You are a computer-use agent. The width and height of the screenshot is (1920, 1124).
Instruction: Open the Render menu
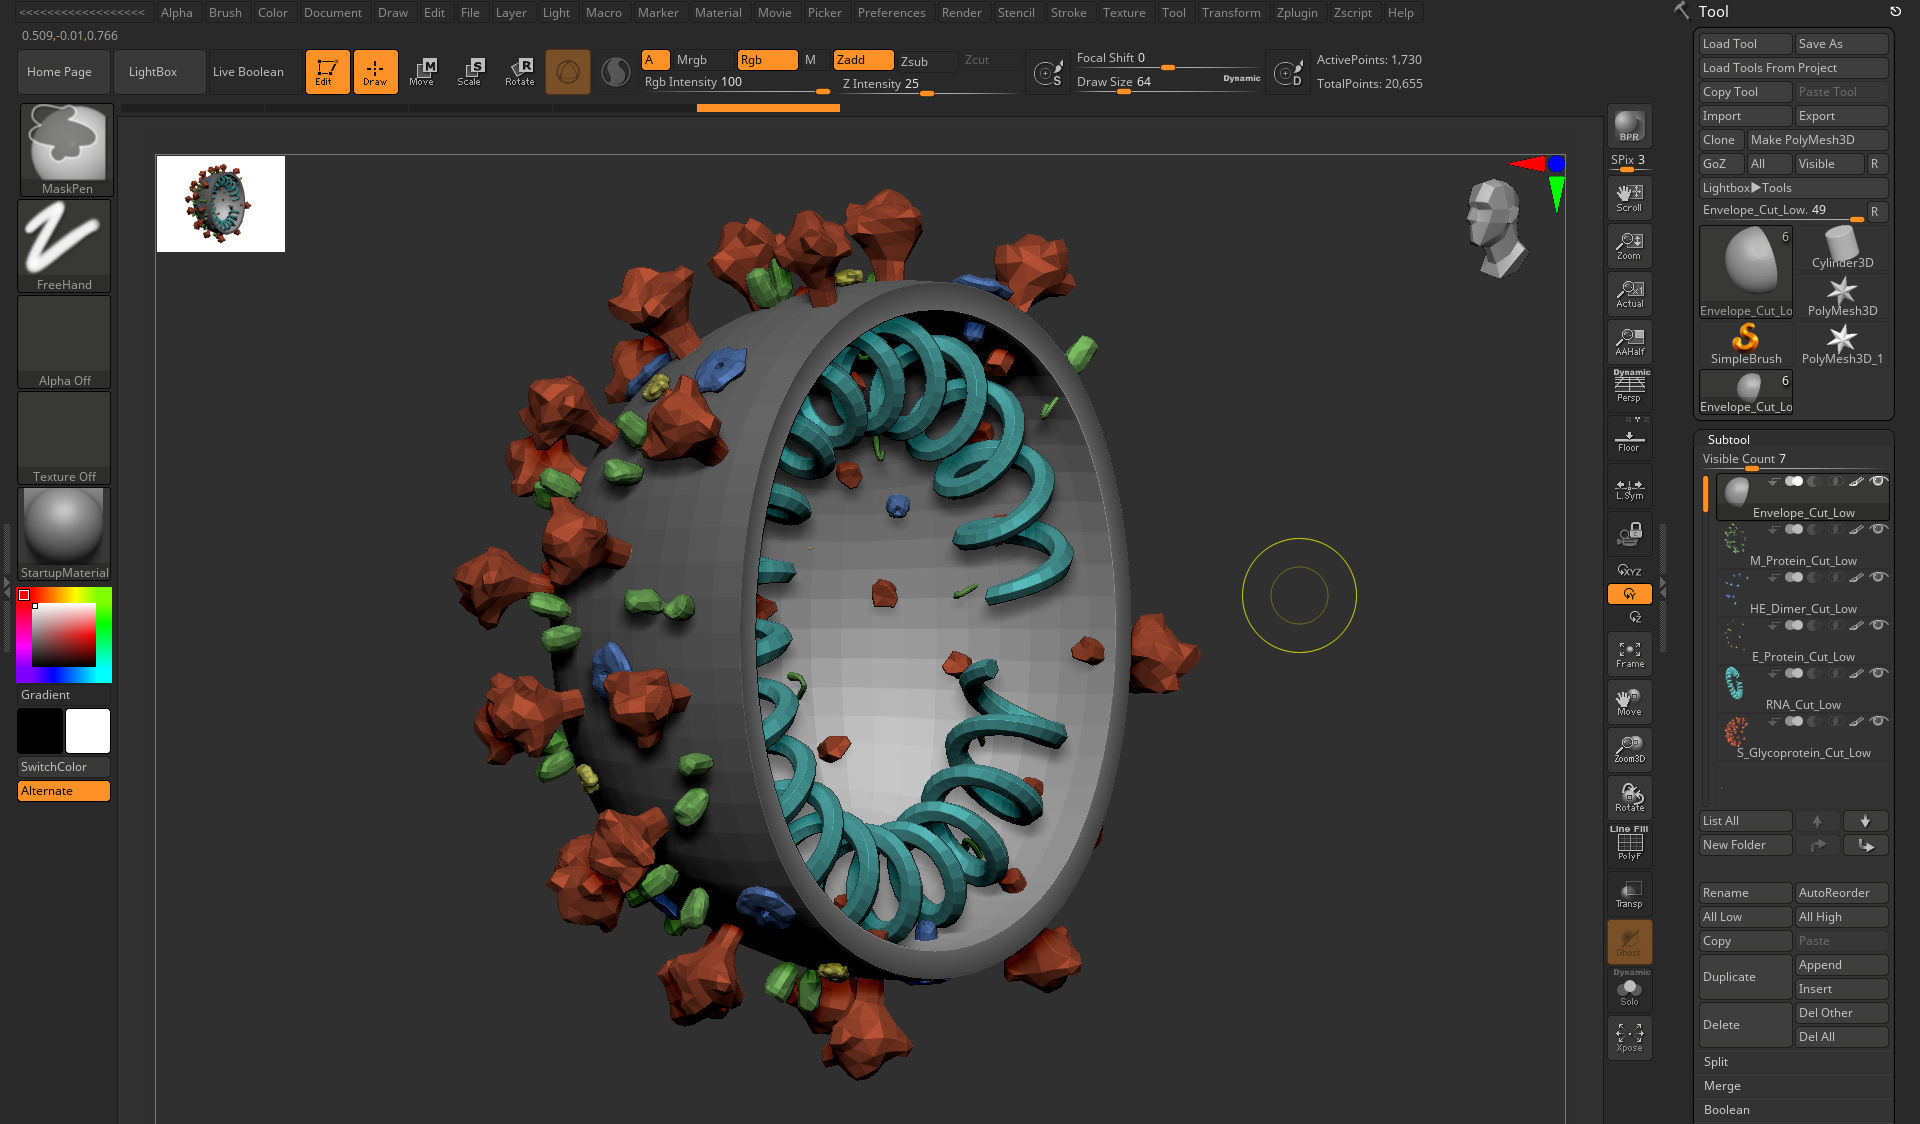click(961, 13)
